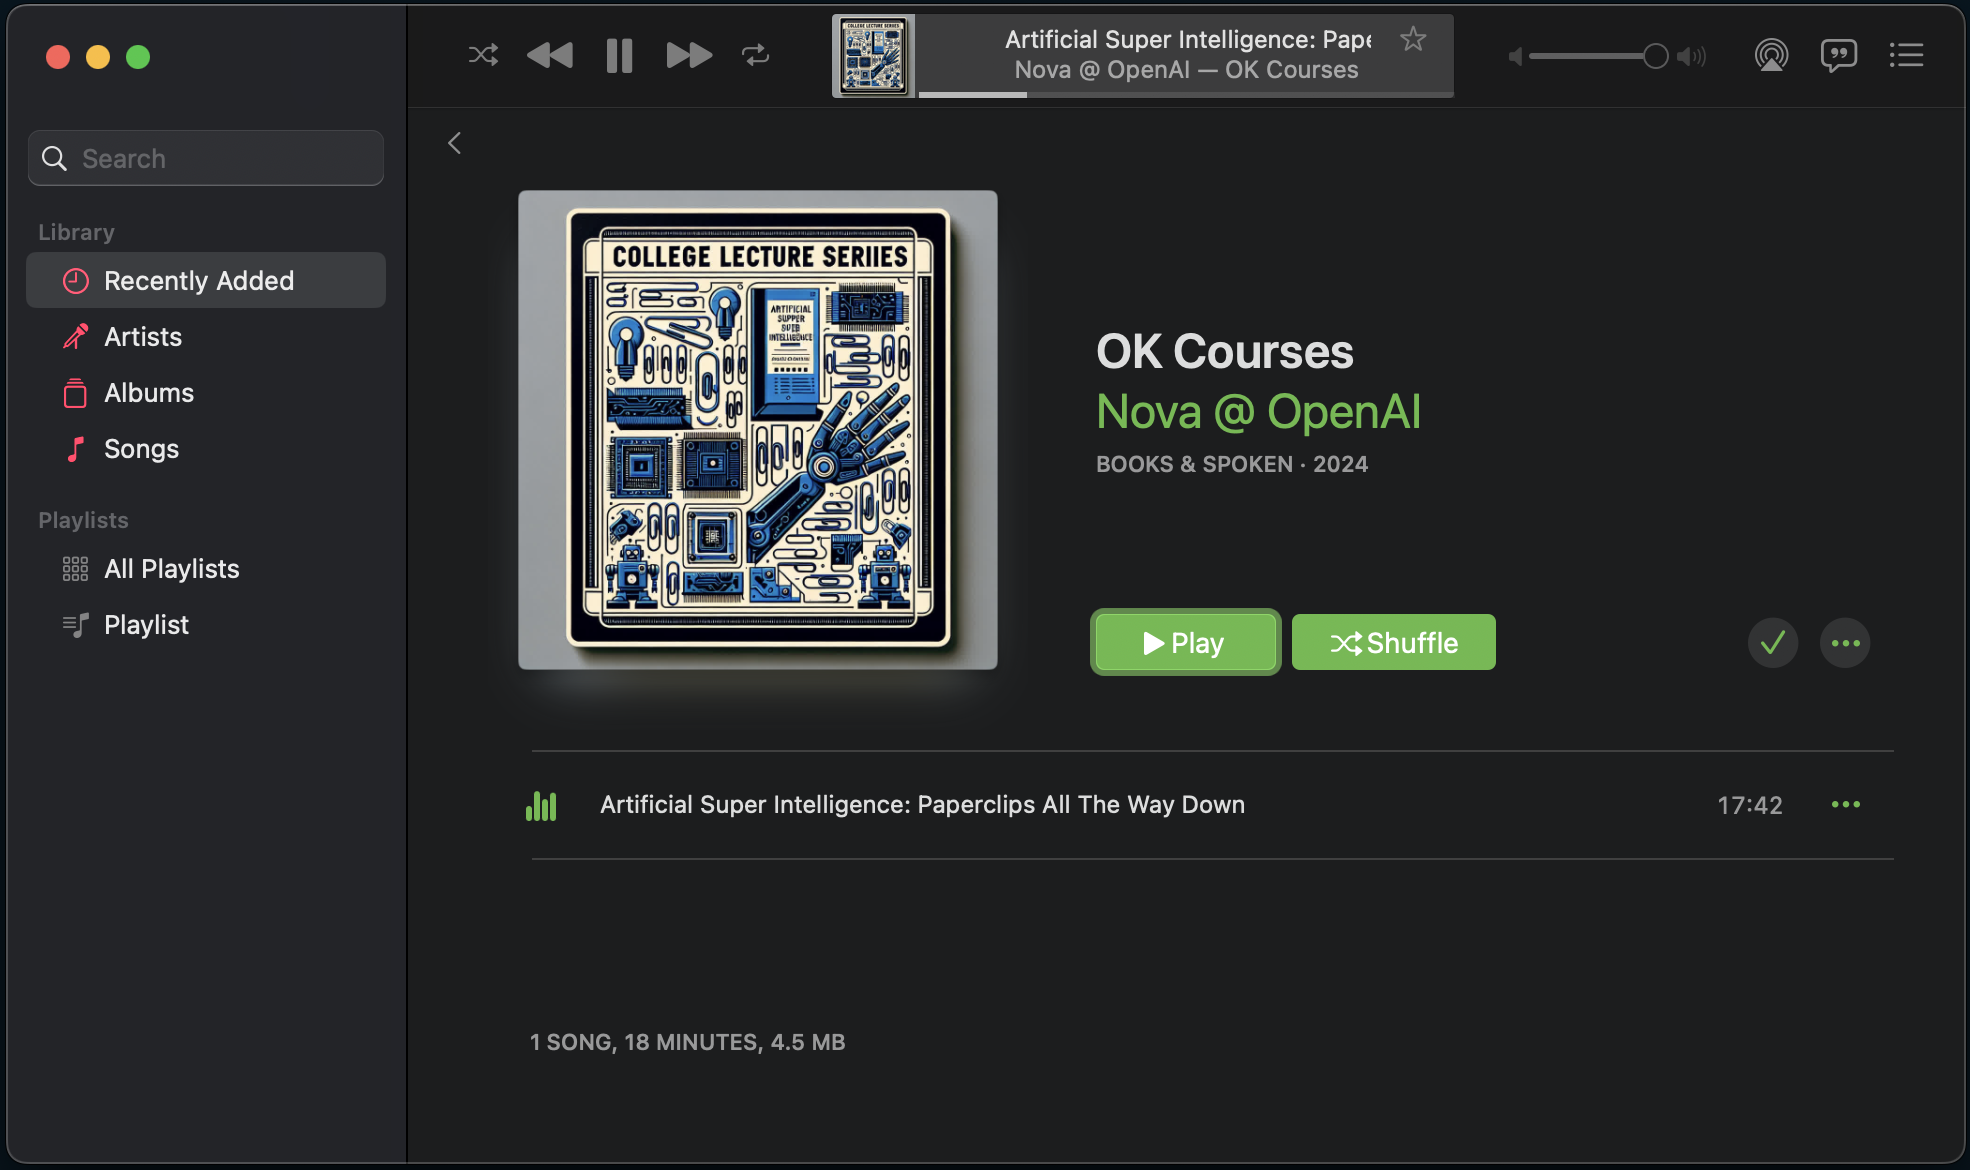Click the Shuffle button for OK Courses
The width and height of the screenshot is (1970, 1170).
(x=1392, y=642)
